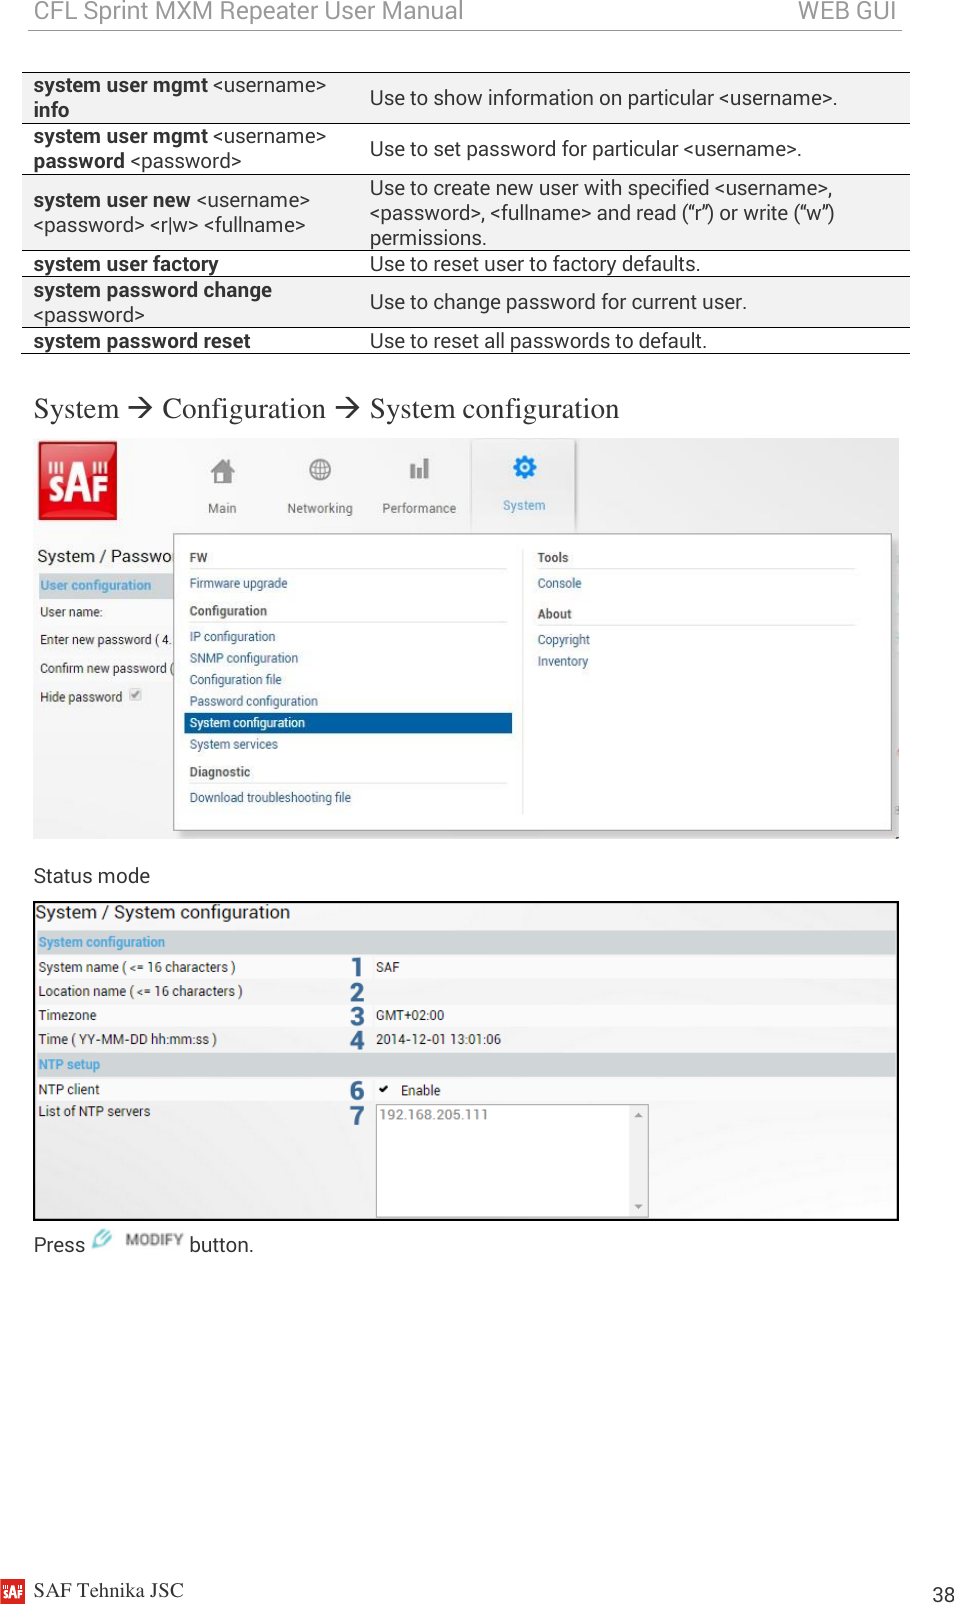The width and height of the screenshot is (954, 1604).
Task: Click the Time value 2014-12-01 13:01:06
Action: tap(438, 1039)
